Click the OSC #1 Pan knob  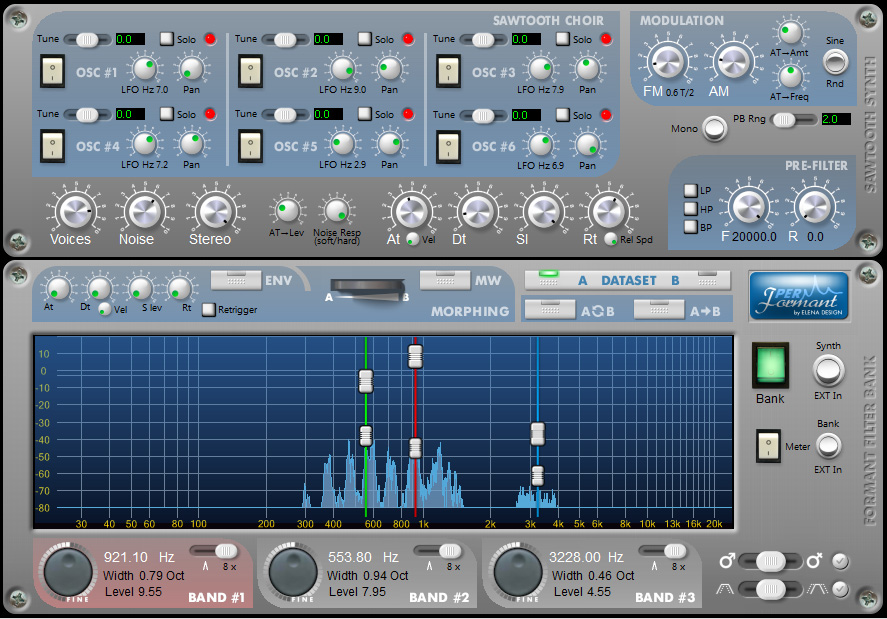(x=191, y=69)
